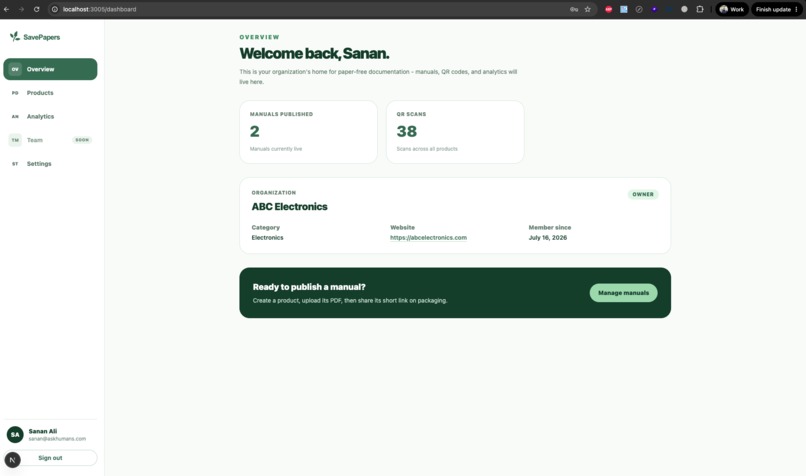Click the AN icon beside Analytics
The width and height of the screenshot is (806, 476).
coord(15,117)
